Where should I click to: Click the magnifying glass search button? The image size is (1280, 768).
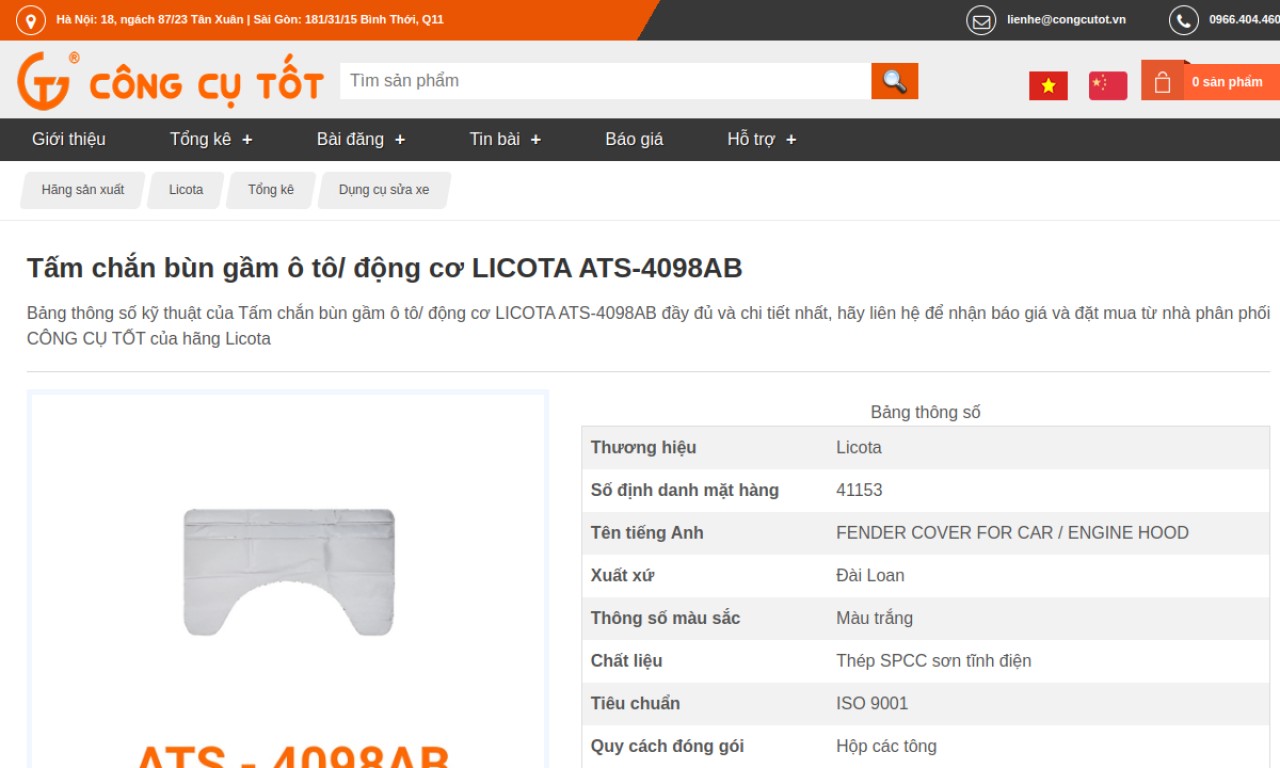(894, 81)
